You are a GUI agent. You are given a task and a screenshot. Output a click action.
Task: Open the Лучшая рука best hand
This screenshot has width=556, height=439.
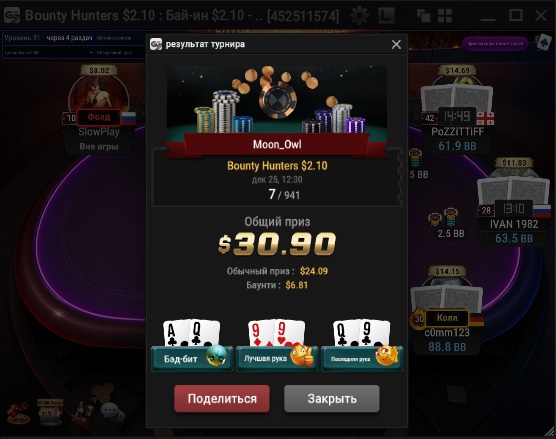coord(277,359)
